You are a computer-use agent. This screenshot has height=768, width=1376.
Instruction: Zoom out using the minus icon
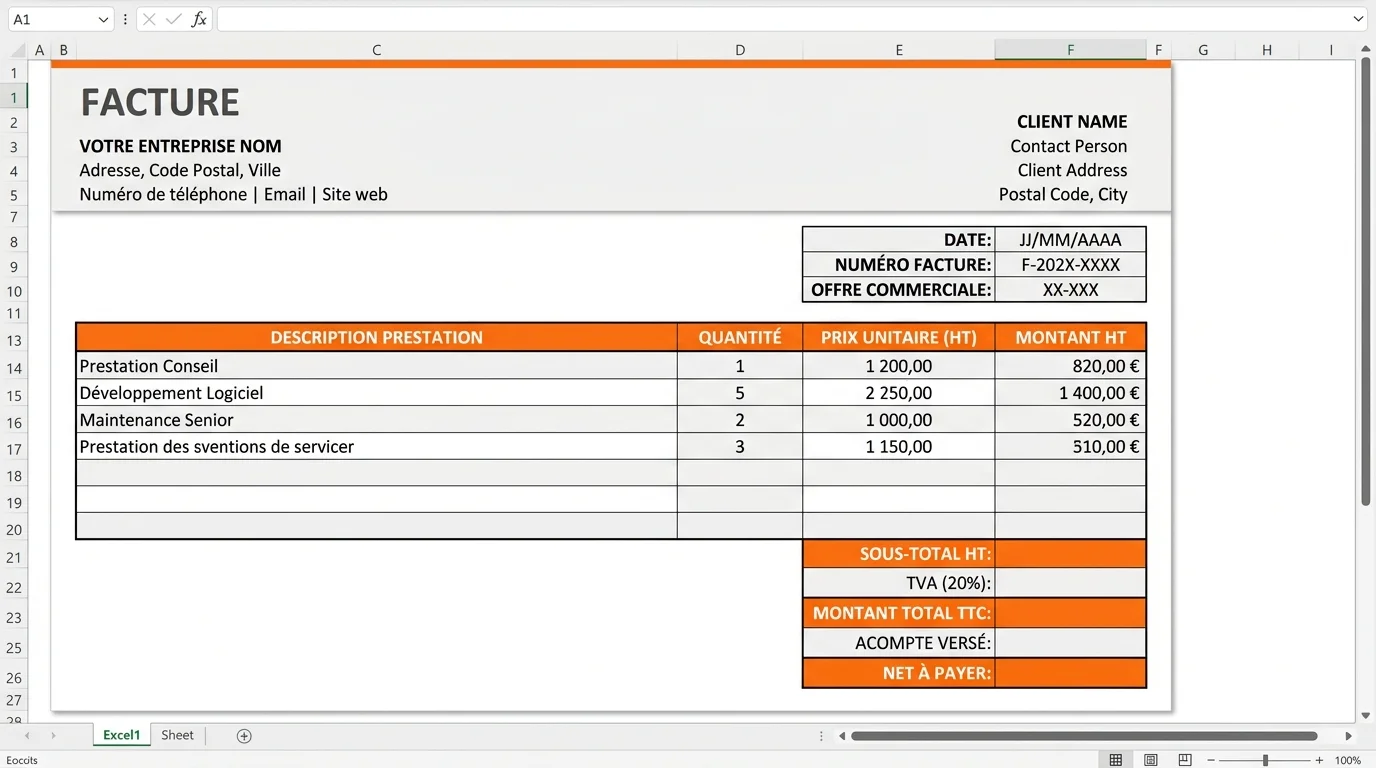[x=1213, y=759]
